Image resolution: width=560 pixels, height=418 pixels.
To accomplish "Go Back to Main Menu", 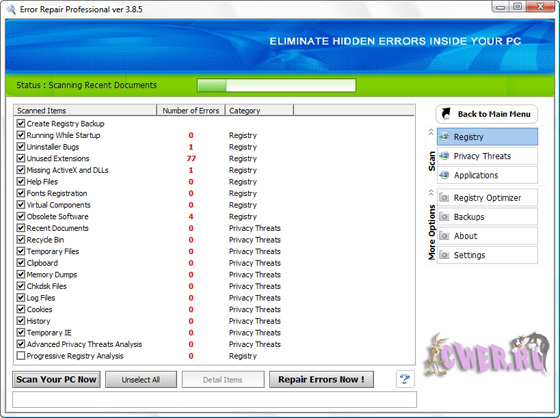I will click(486, 114).
